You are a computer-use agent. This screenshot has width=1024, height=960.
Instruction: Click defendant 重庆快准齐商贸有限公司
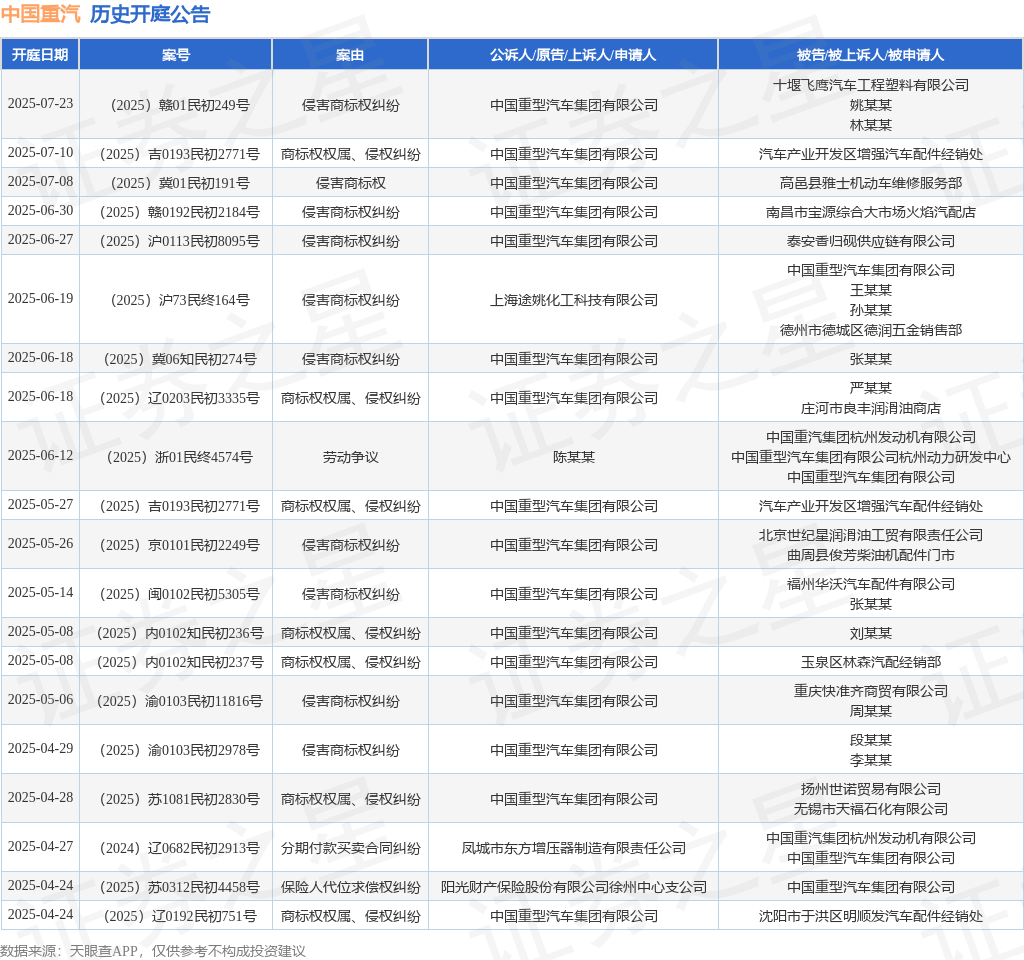click(871, 691)
